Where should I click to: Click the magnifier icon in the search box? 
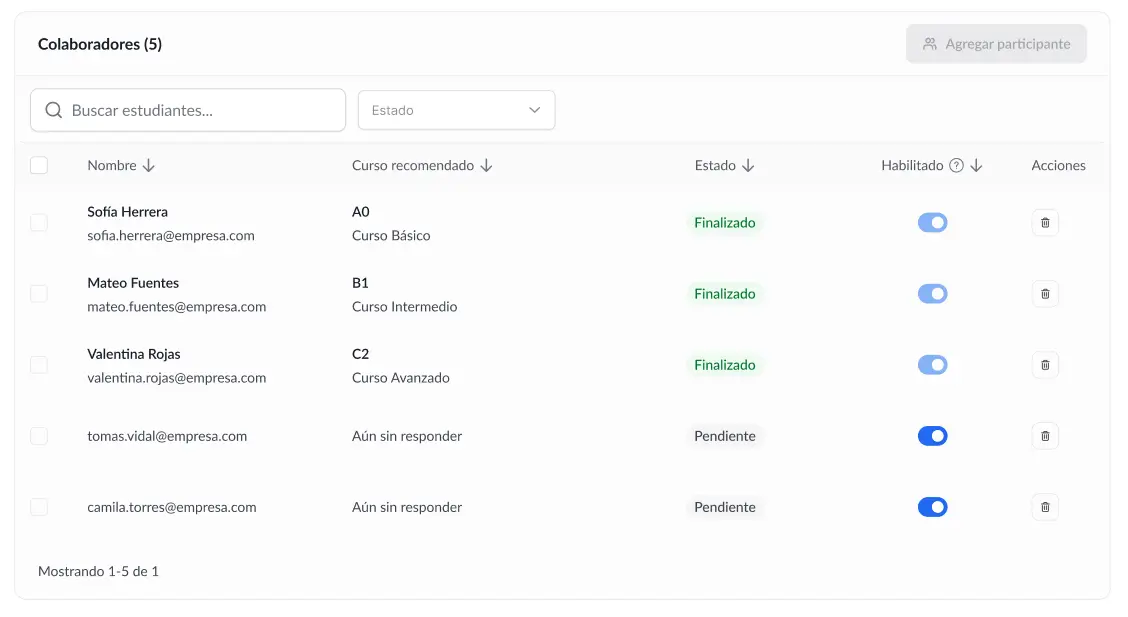coord(53,110)
